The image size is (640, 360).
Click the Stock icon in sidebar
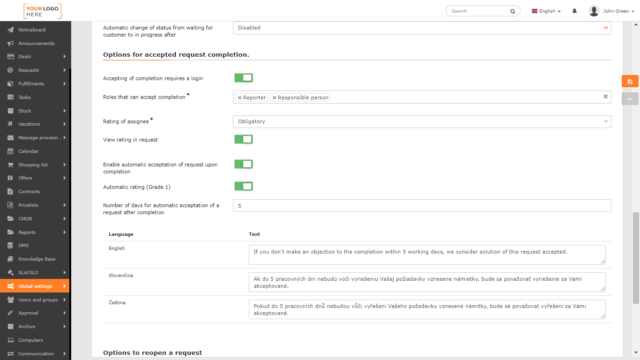click(x=11, y=111)
